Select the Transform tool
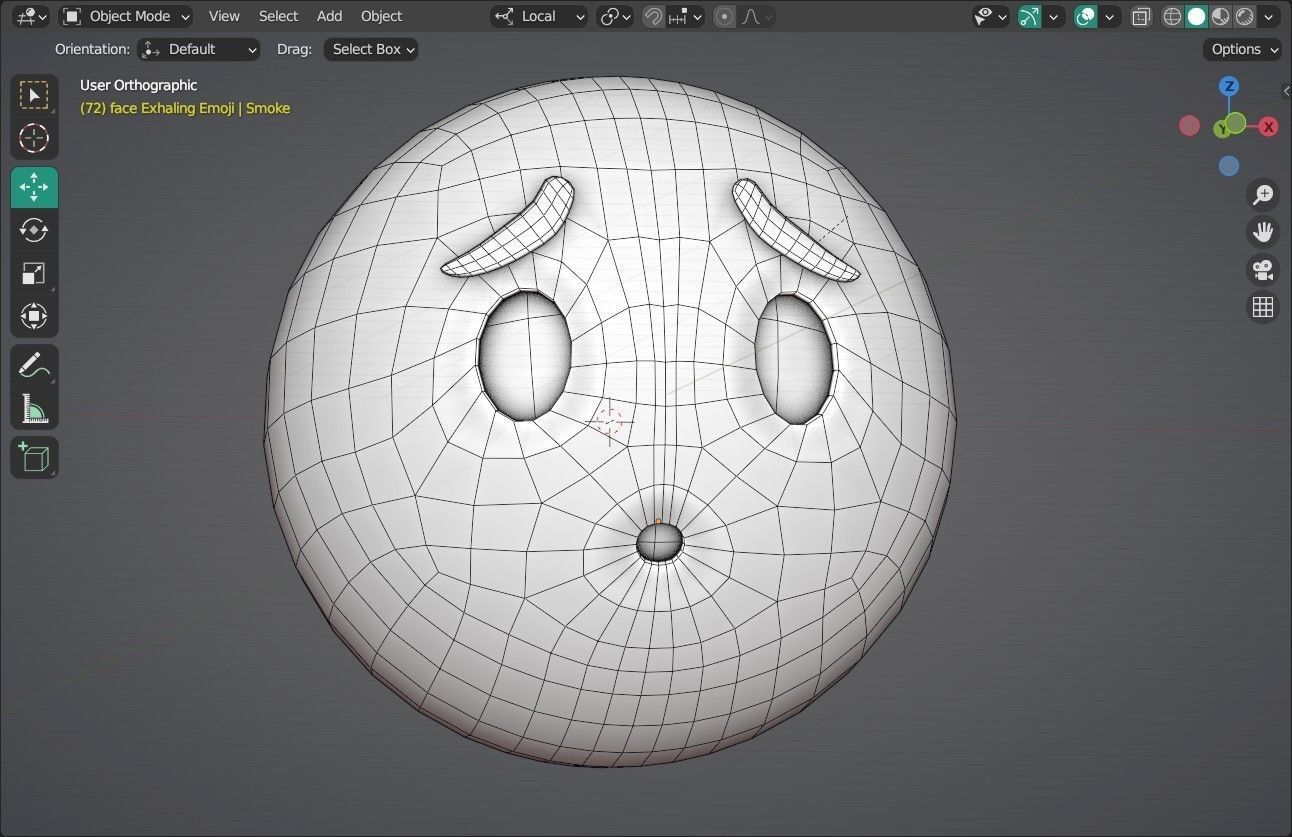The image size is (1292, 837). tap(34, 316)
